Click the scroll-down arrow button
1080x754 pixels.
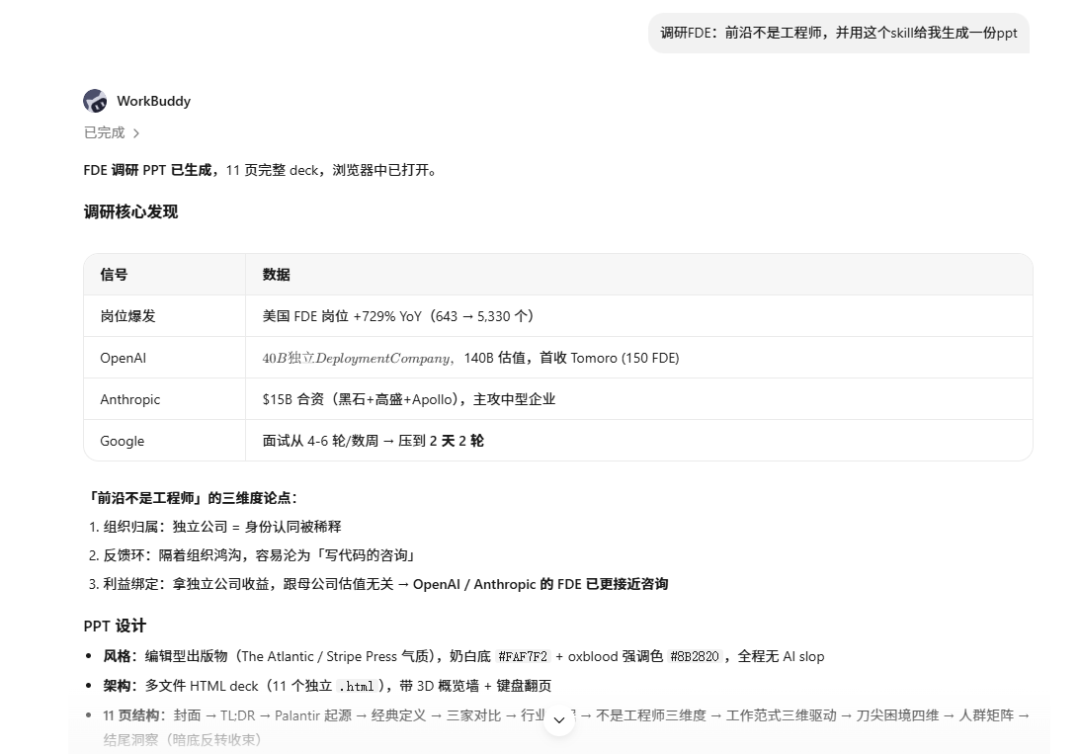[559, 720]
